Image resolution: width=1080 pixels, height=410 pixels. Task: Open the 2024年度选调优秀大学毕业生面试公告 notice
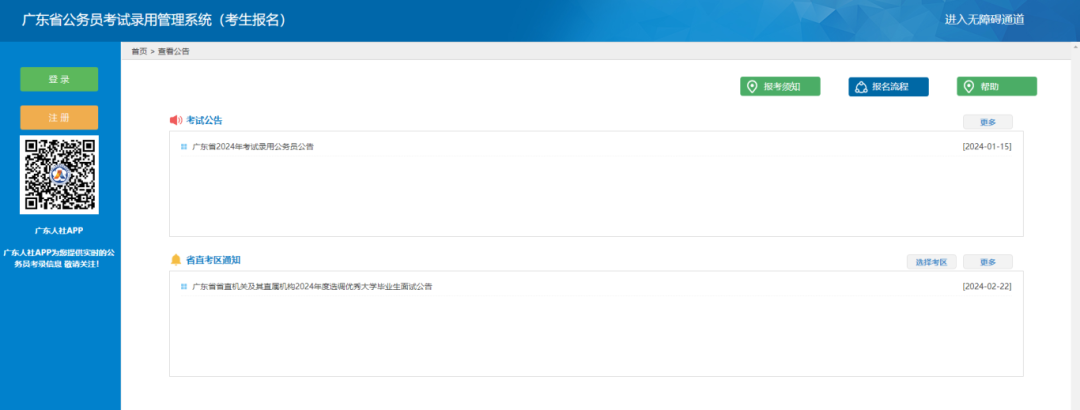click(312, 286)
